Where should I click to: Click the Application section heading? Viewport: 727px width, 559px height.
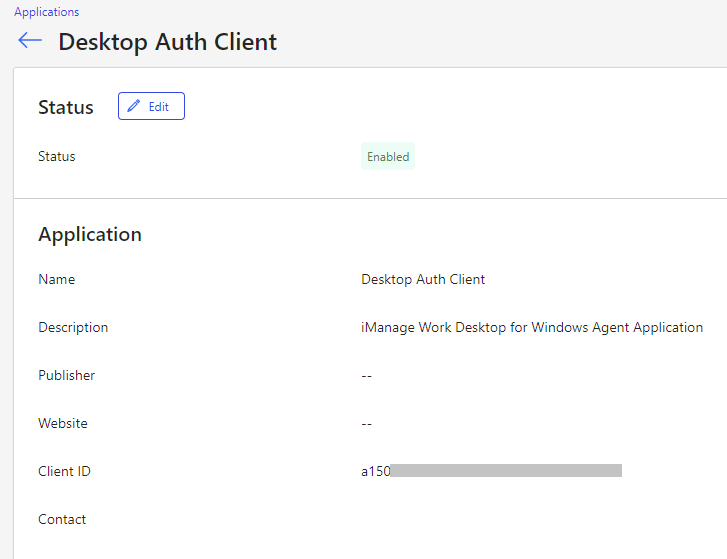click(90, 235)
